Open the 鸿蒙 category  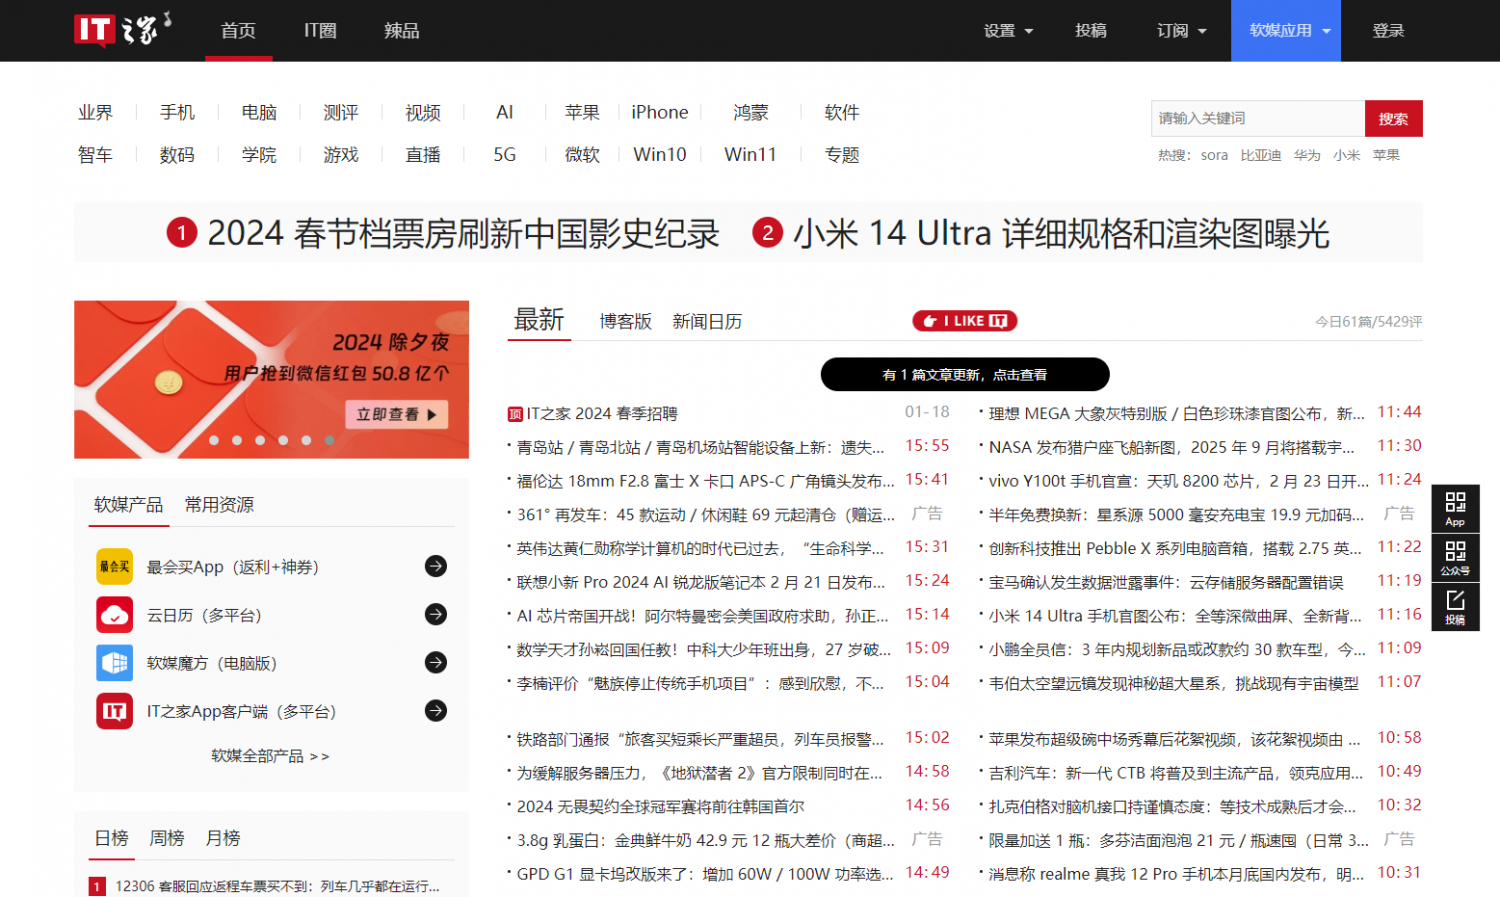click(x=751, y=112)
